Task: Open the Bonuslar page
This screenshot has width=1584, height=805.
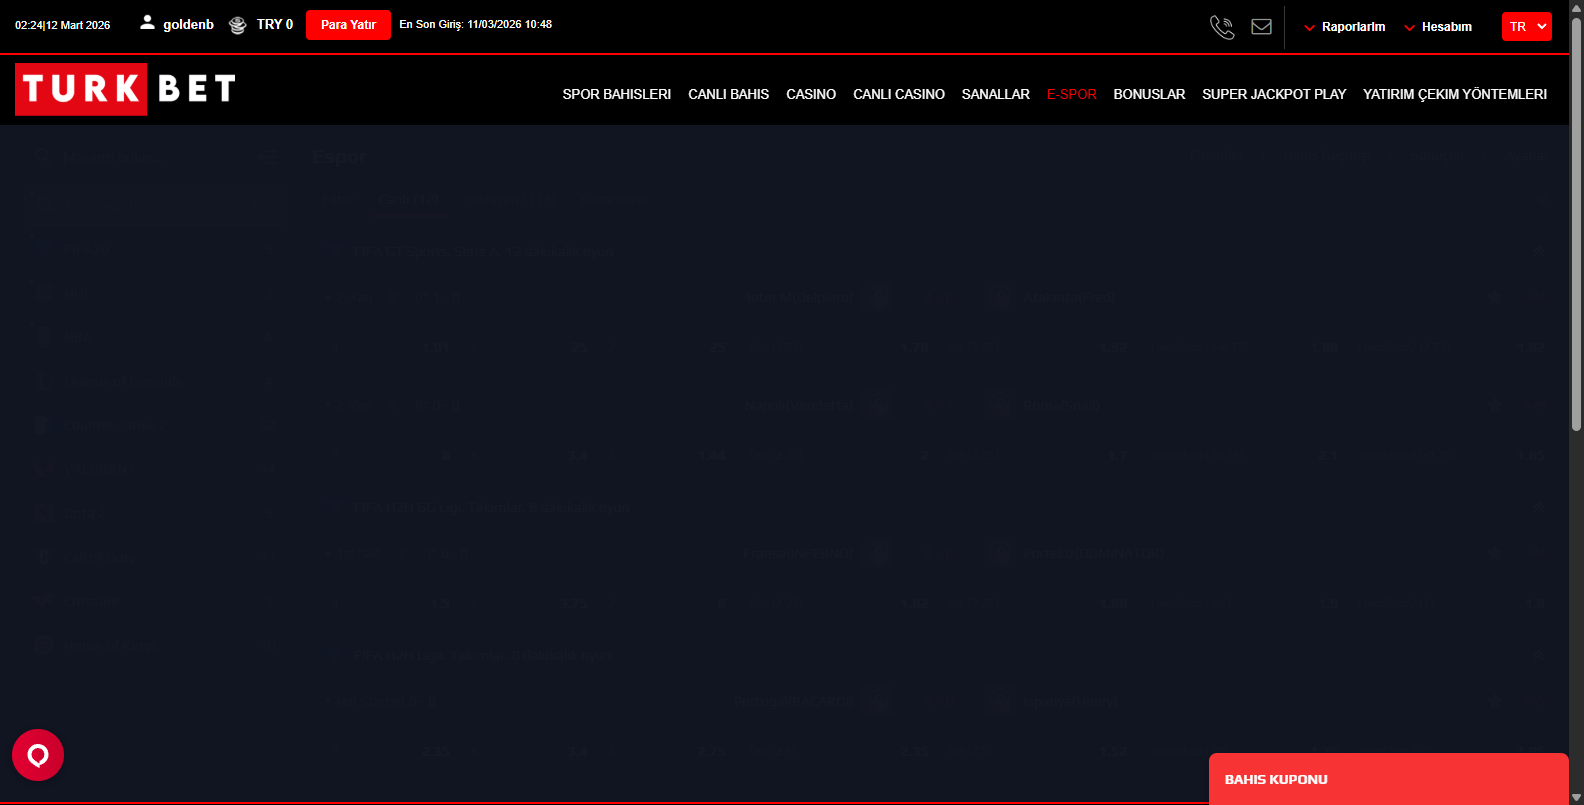Action: tap(1149, 94)
